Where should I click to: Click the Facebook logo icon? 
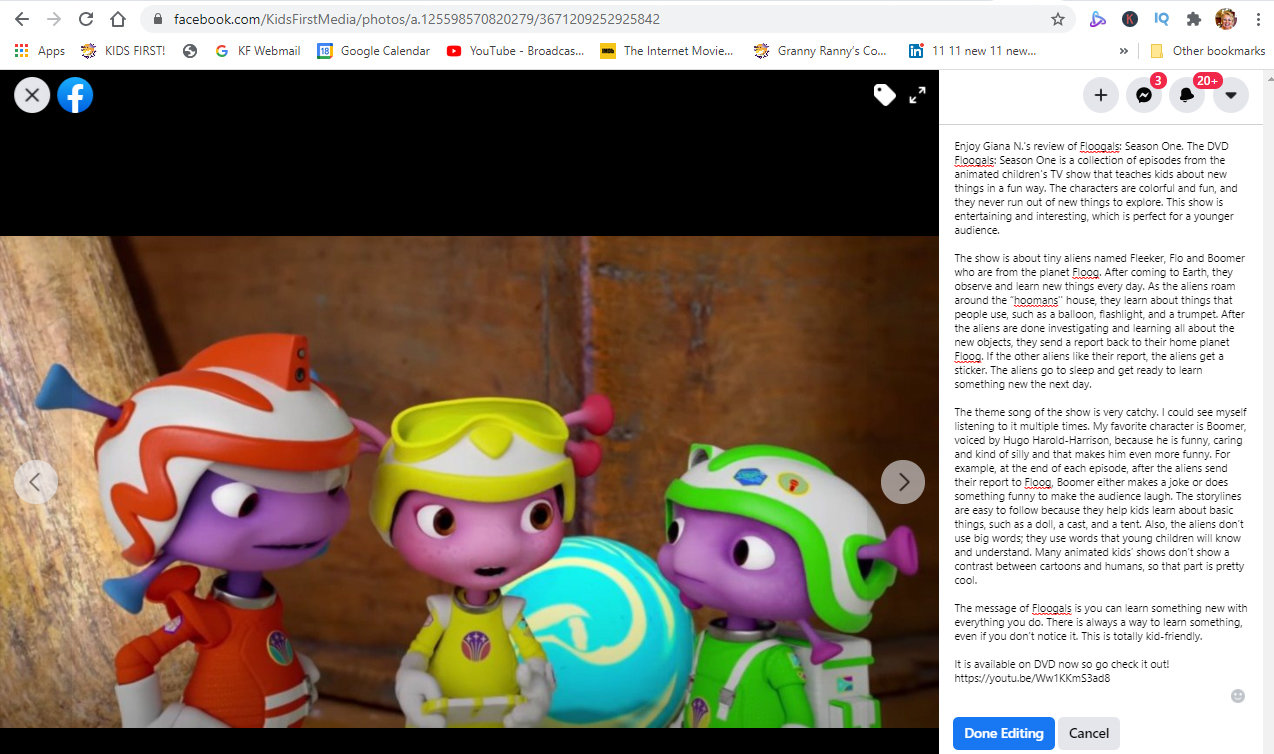click(x=75, y=95)
